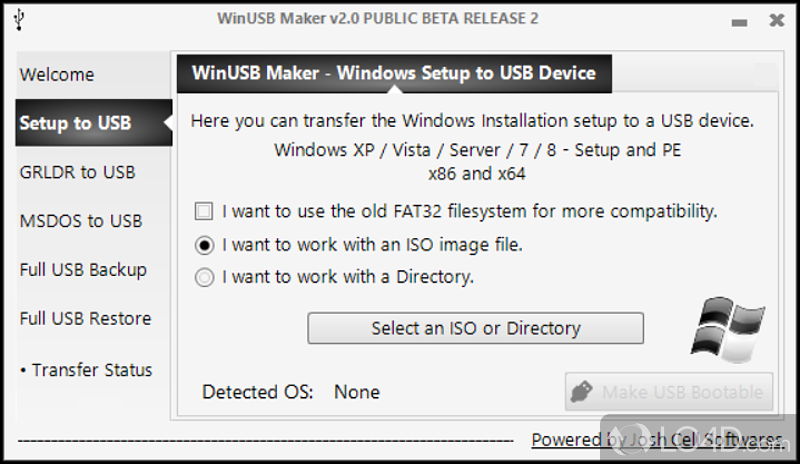Click the WinUSB Maker panel header

(x=394, y=73)
